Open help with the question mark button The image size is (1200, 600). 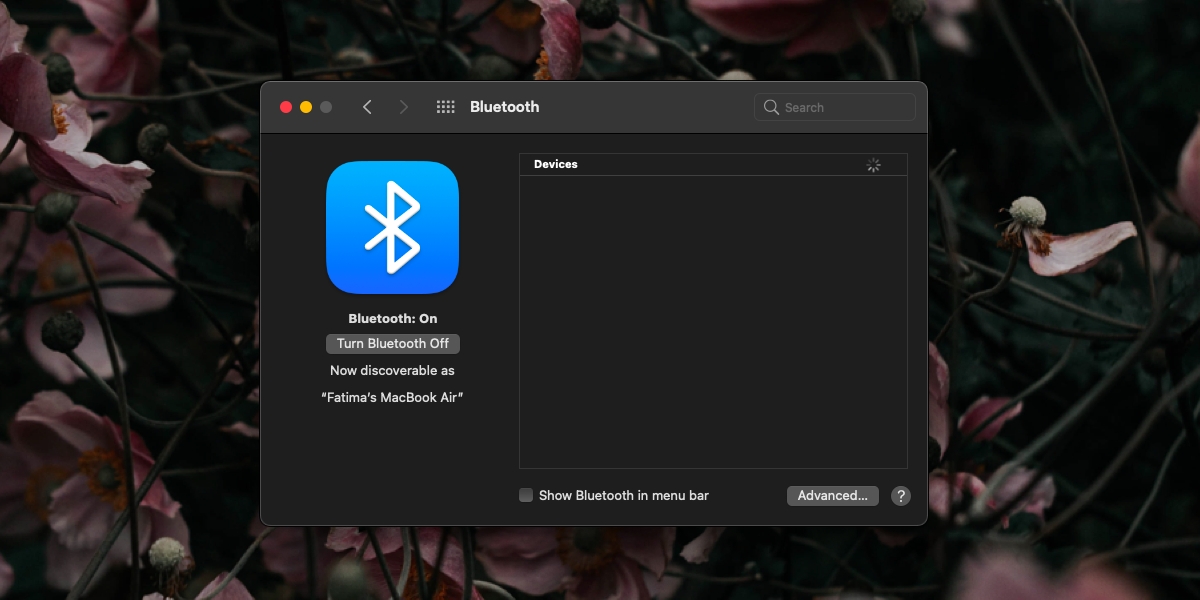tap(901, 496)
